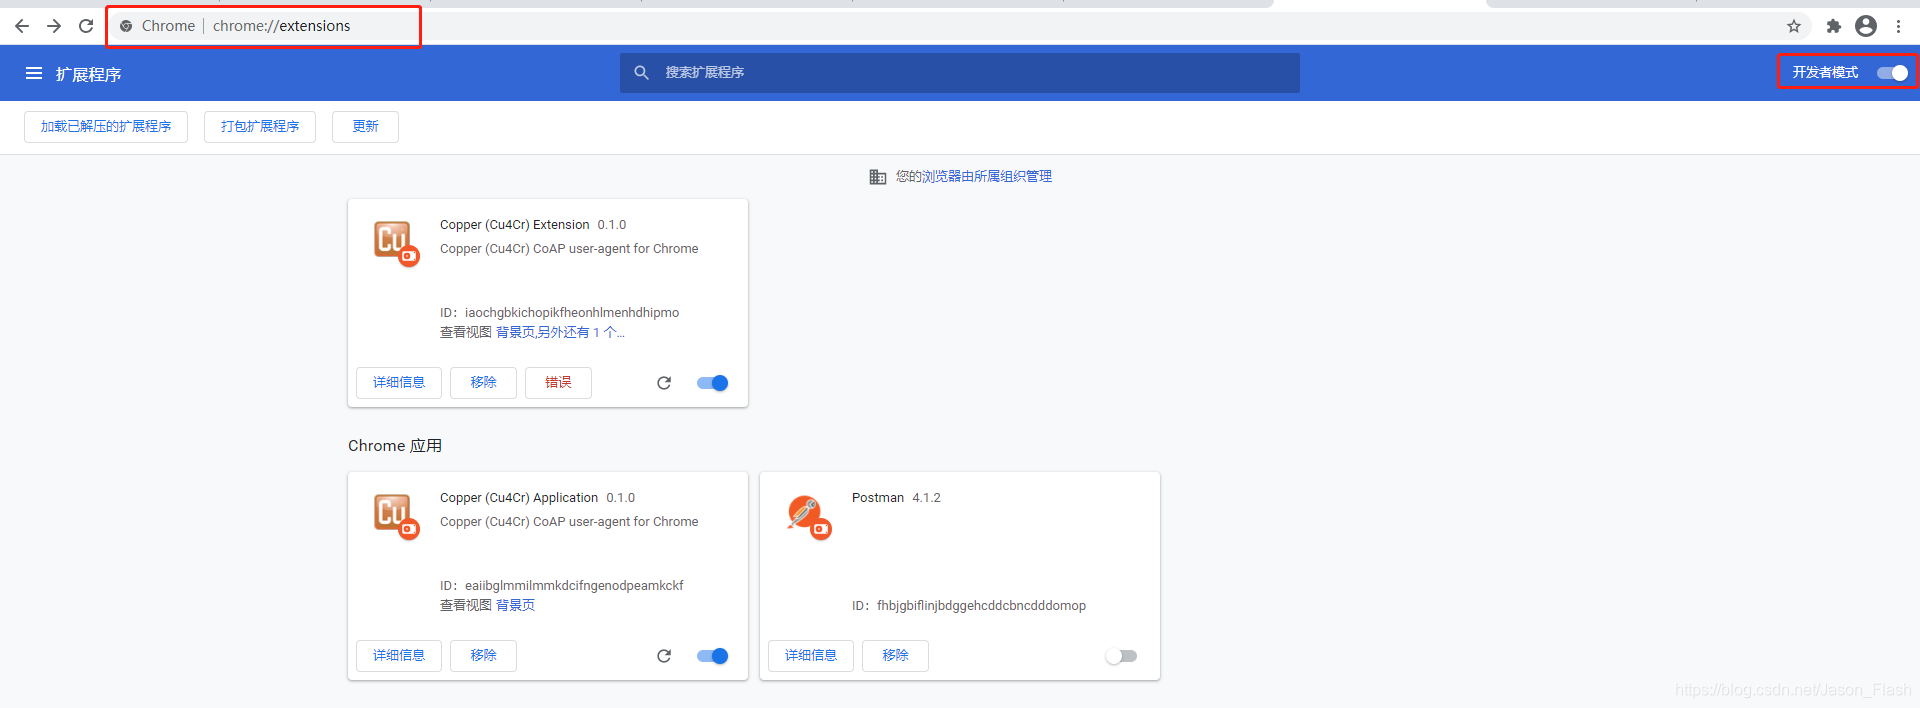The image size is (1920, 708).
Task: Click the 搜索扩展程序 search field
Action: pyautogui.click(x=960, y=73)
